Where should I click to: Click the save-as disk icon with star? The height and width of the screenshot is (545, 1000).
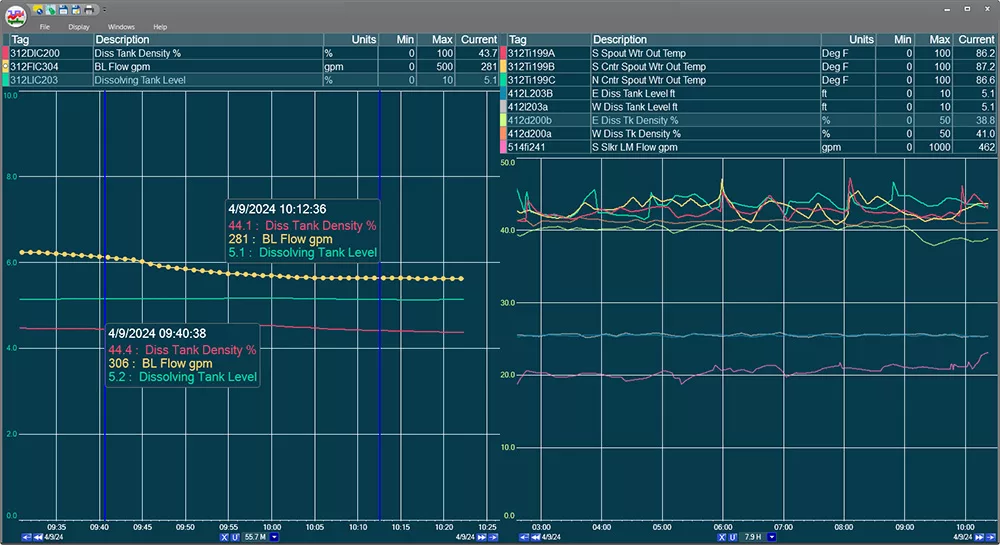coord(76,10)
